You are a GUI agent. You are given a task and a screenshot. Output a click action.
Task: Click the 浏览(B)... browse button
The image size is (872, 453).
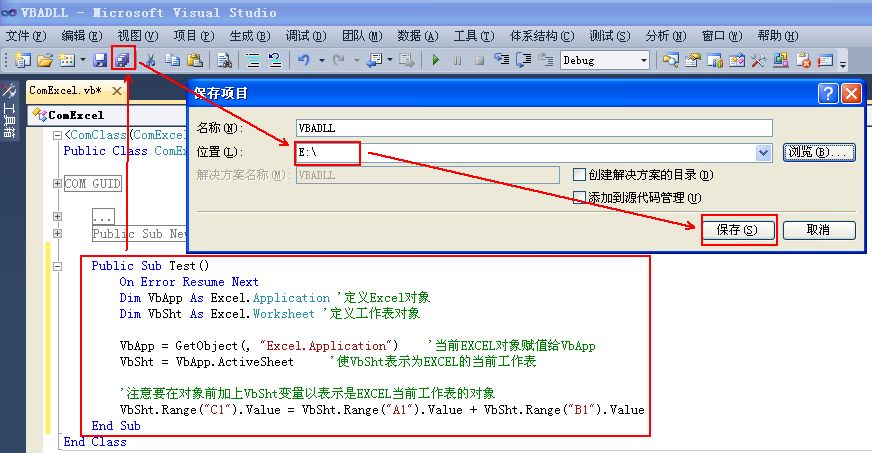(819, 152)
